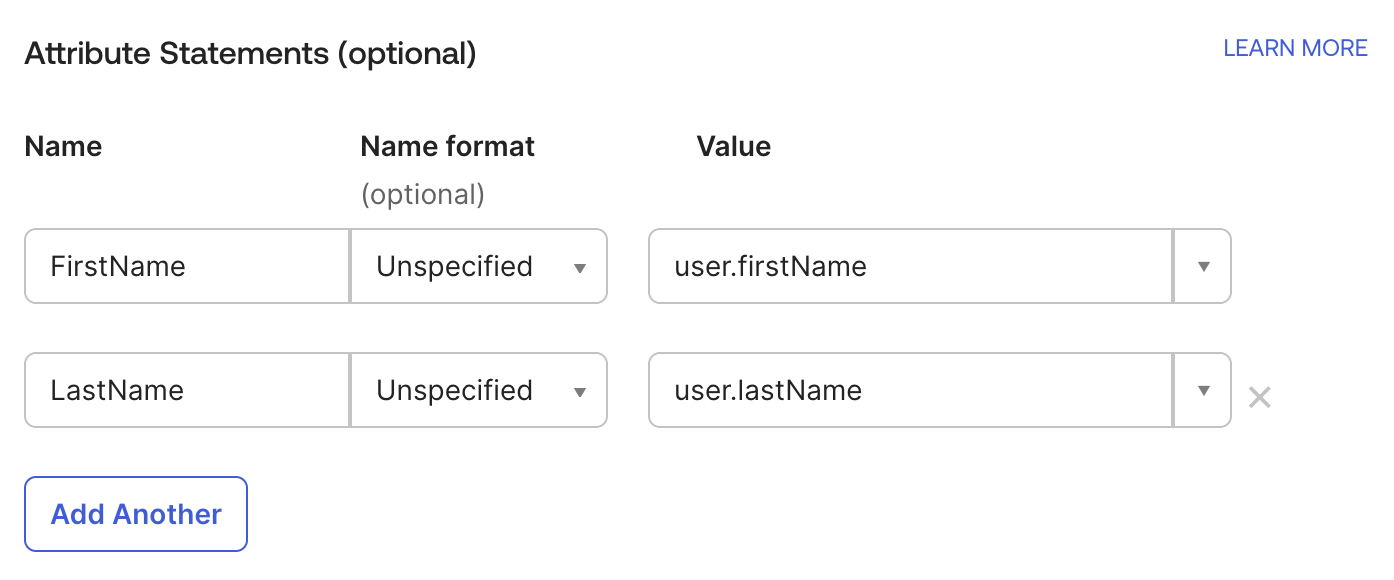
Task: Open the LEARN MORE link
Action: click(1295, 48)
